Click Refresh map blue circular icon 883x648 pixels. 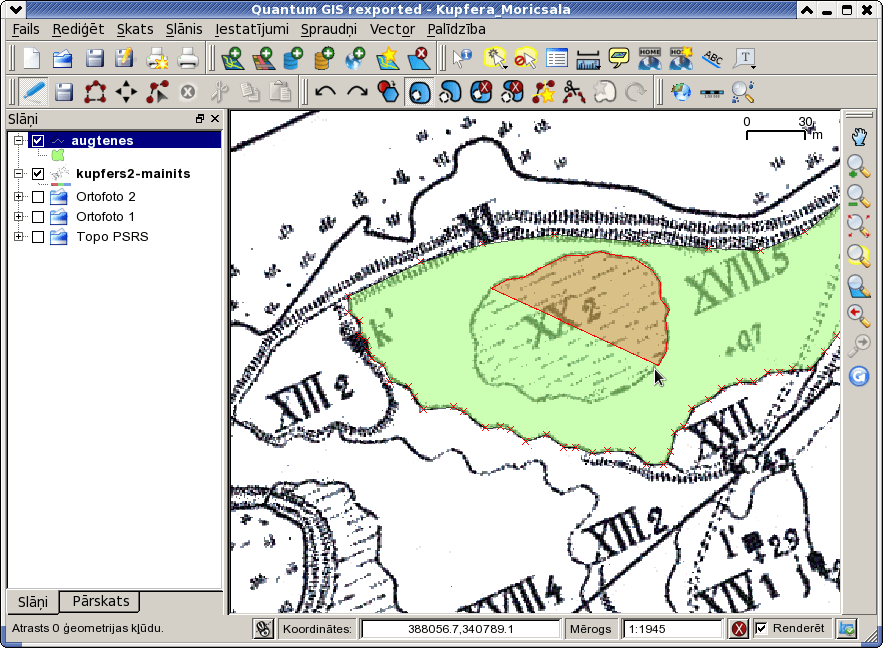pos(859,376)
